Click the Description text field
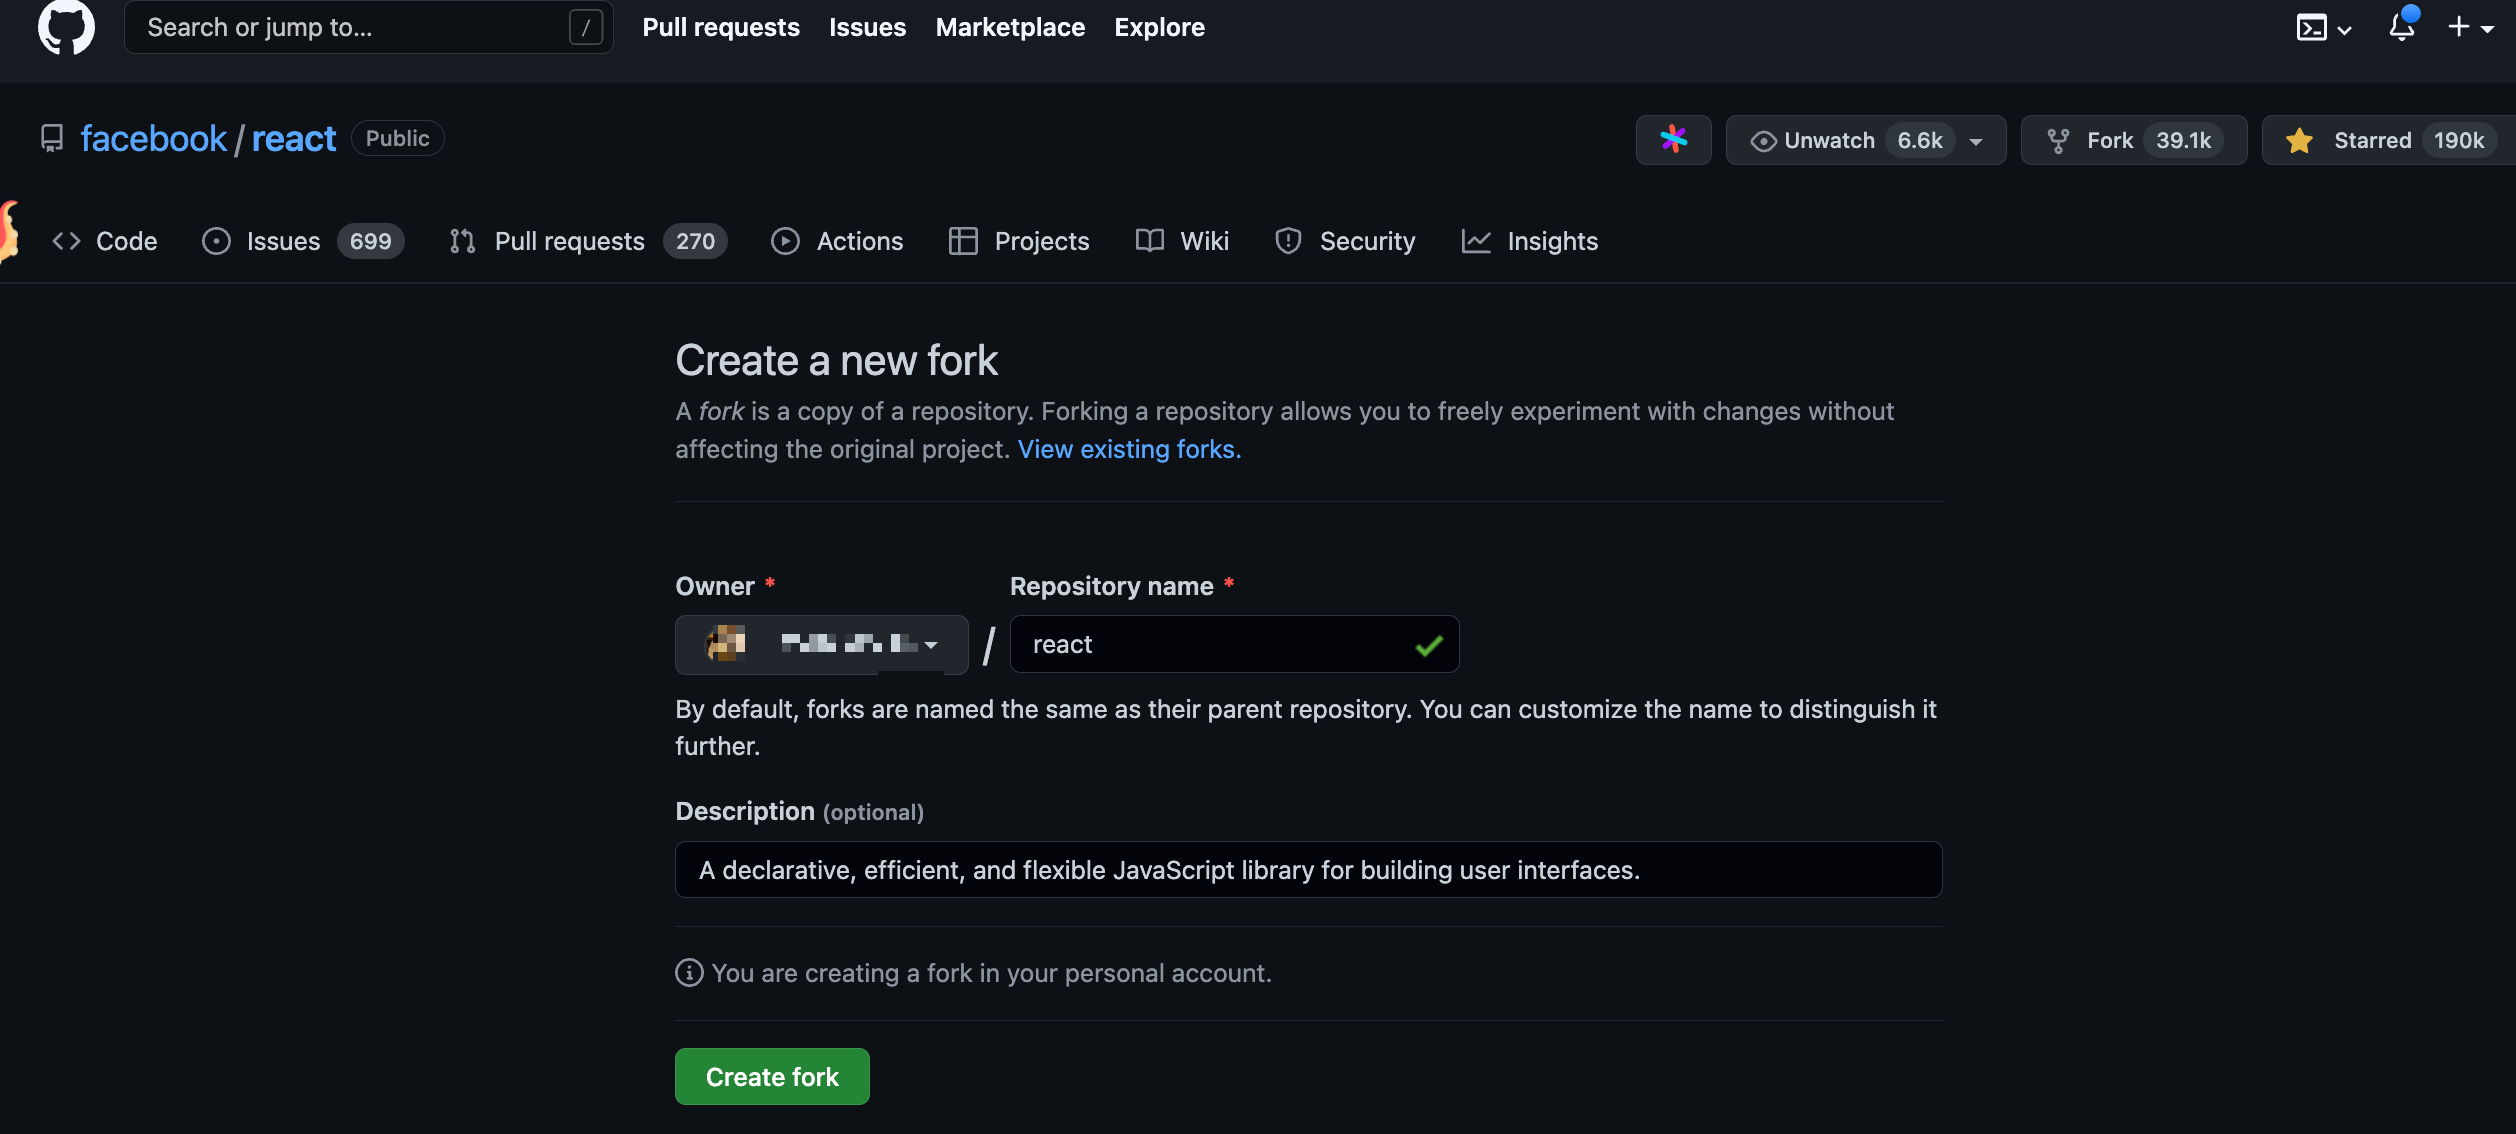 click(x=1308, y=869)
